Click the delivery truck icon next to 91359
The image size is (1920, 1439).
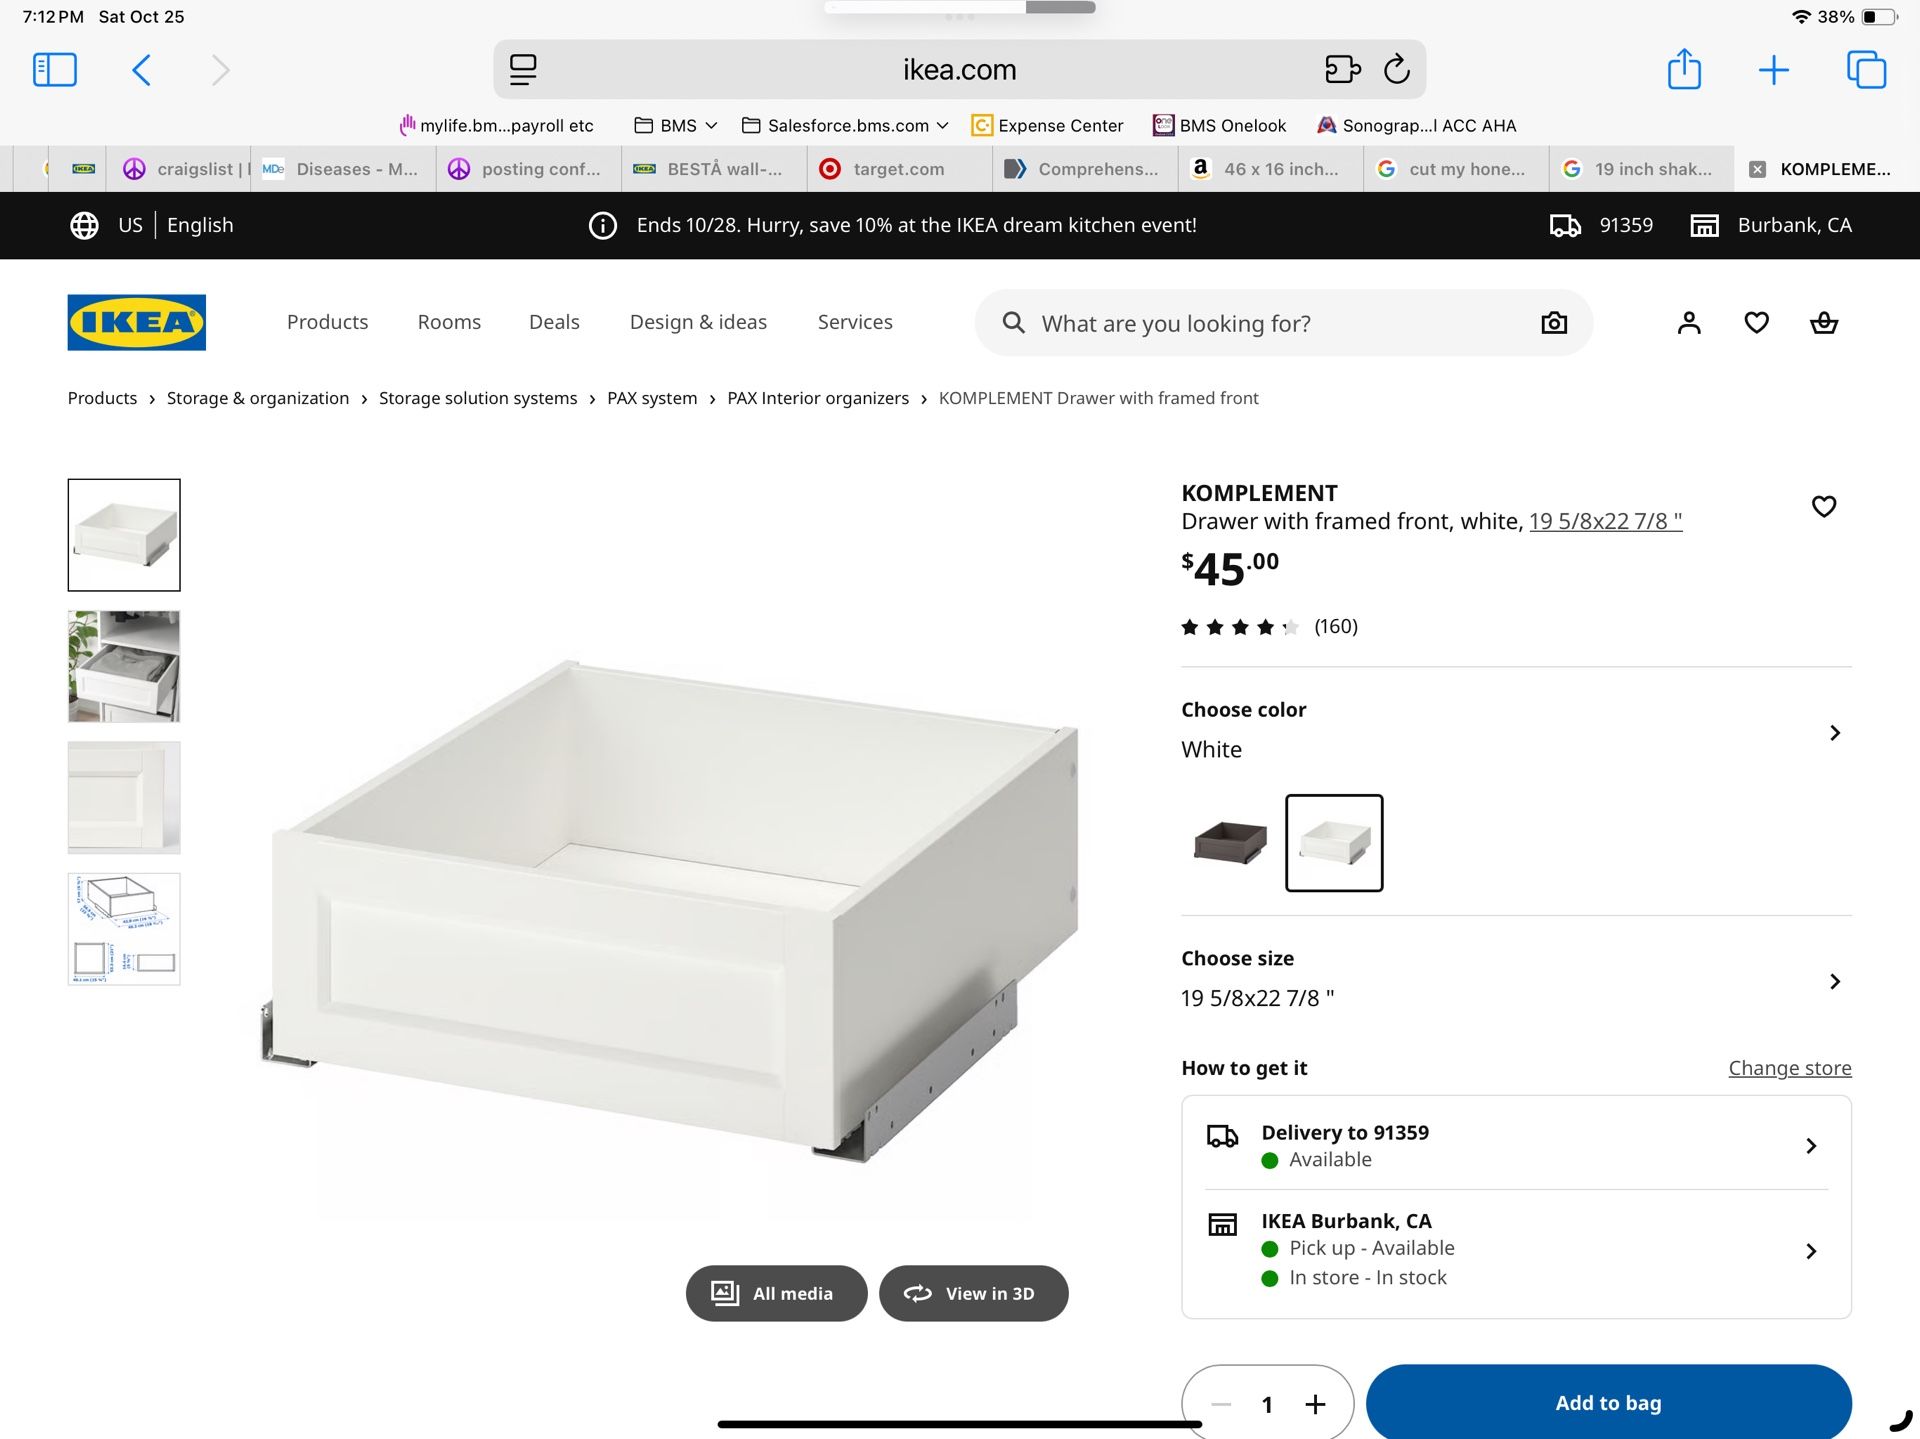tap(1565, 225)
